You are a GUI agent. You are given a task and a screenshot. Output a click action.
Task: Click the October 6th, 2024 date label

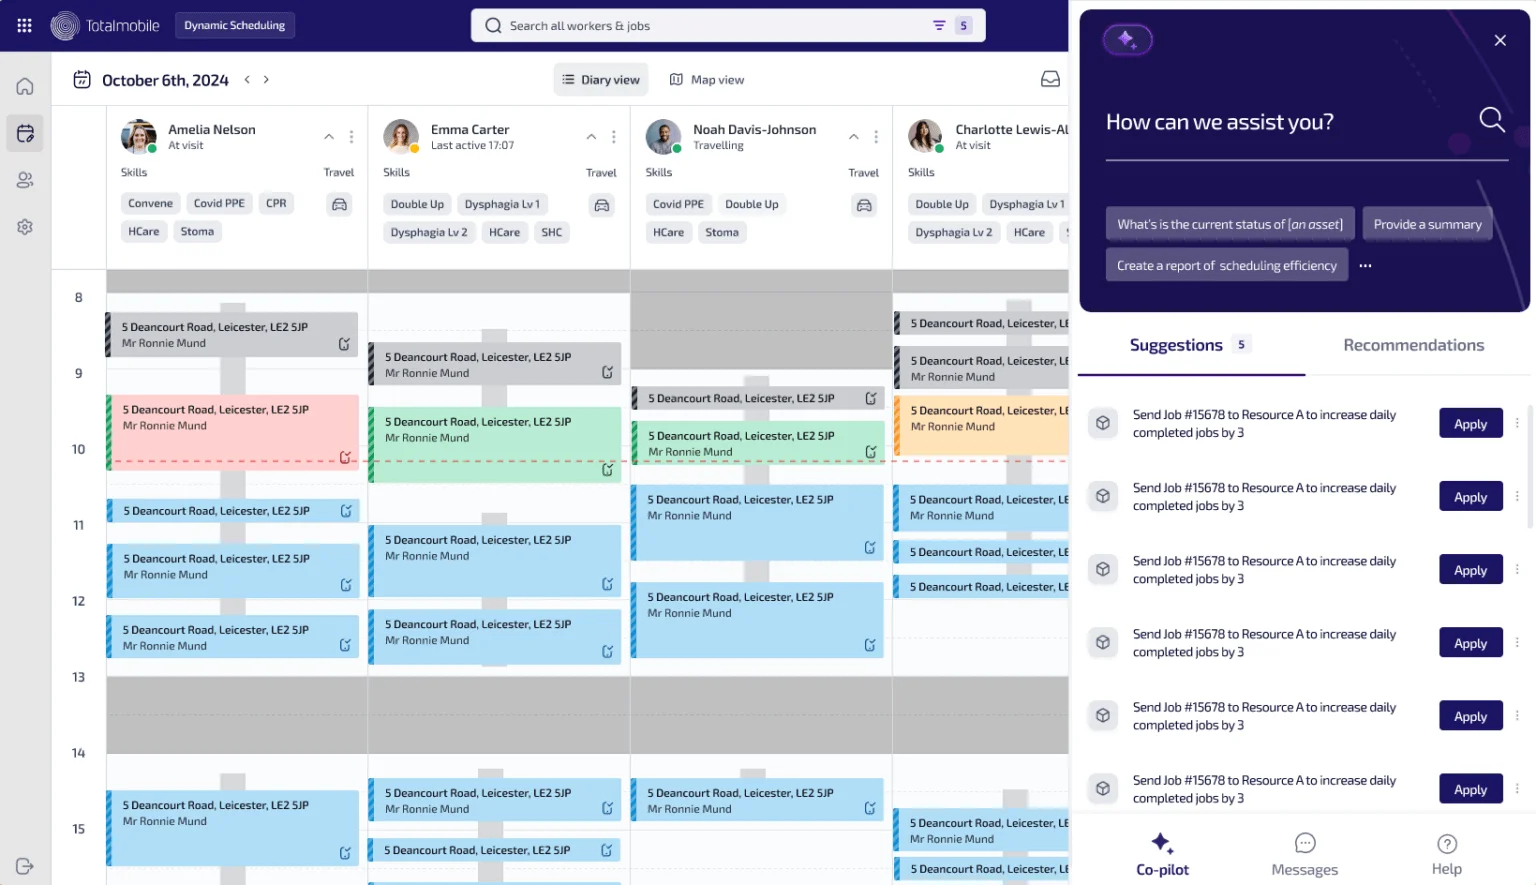pos(165,80)
